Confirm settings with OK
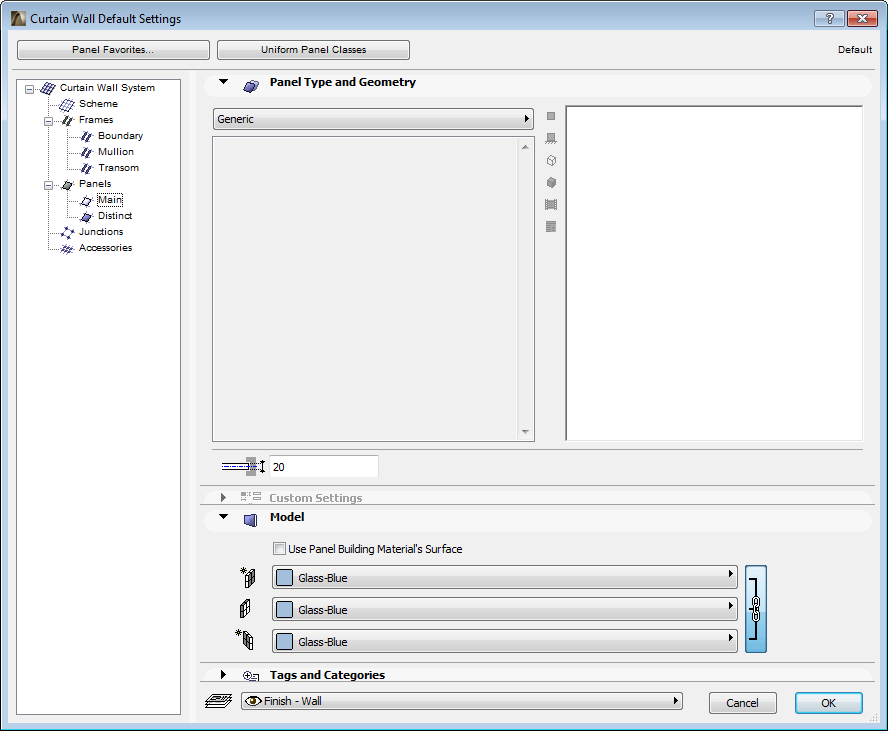888x731 pixels. (x=829, y=703)
